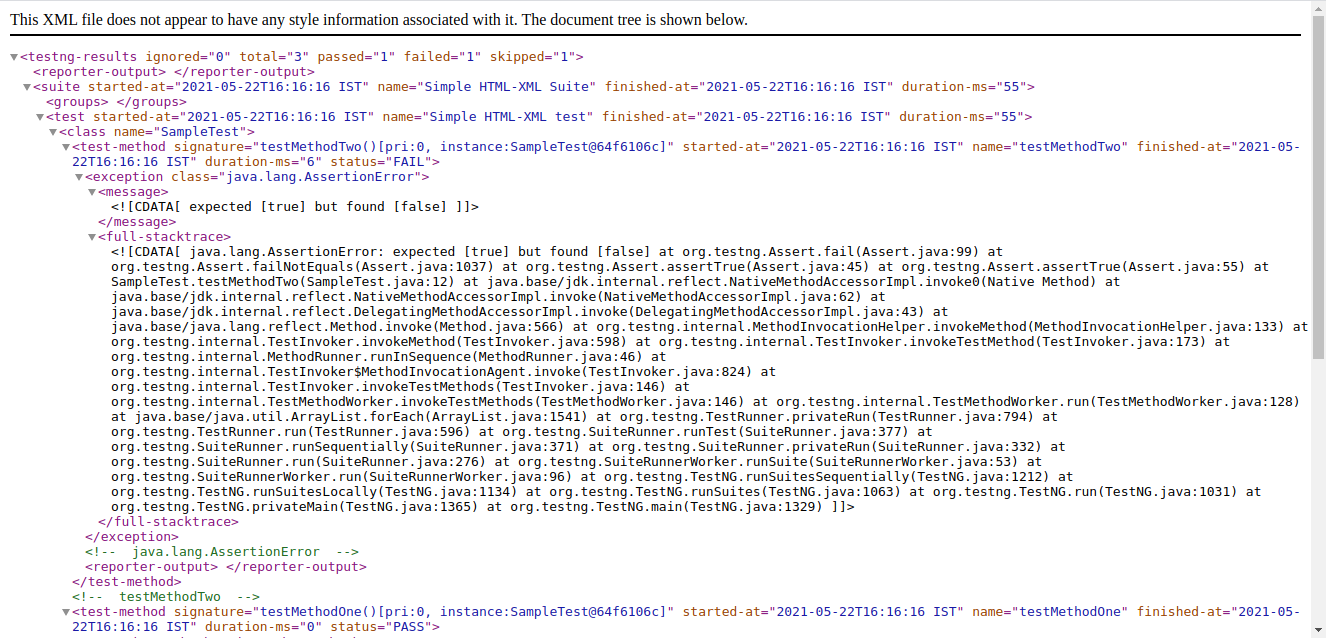Viewport: 1326px width, 638px height.
Task: Collapse the exception element node
Action: point(78,176)
